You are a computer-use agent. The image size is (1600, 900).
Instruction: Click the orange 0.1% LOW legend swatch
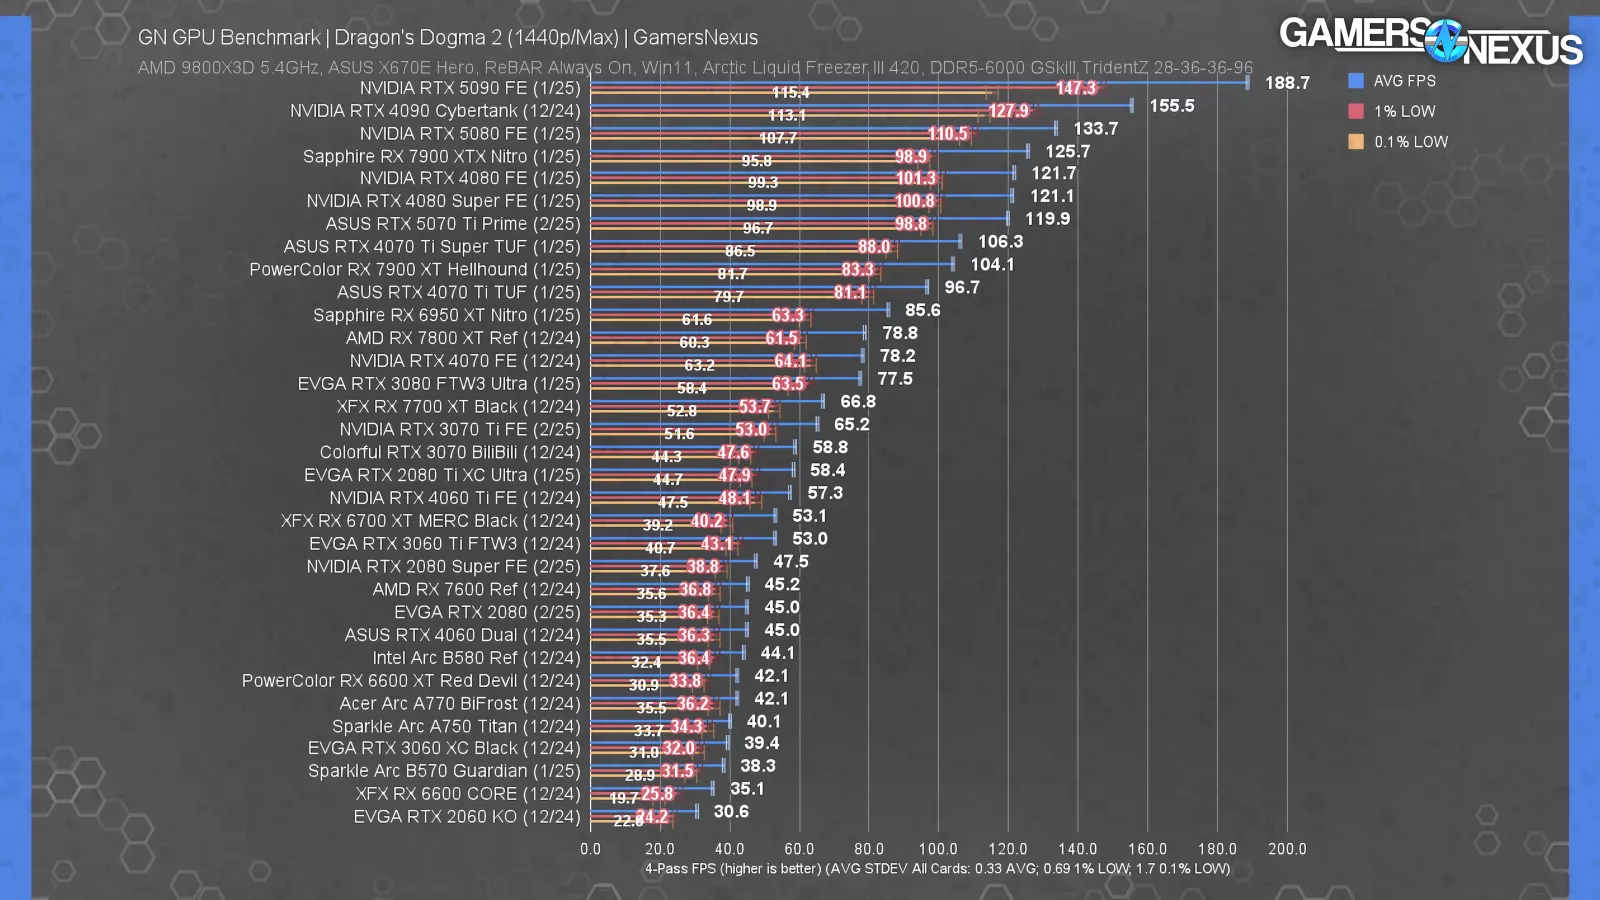point(1356,142)
